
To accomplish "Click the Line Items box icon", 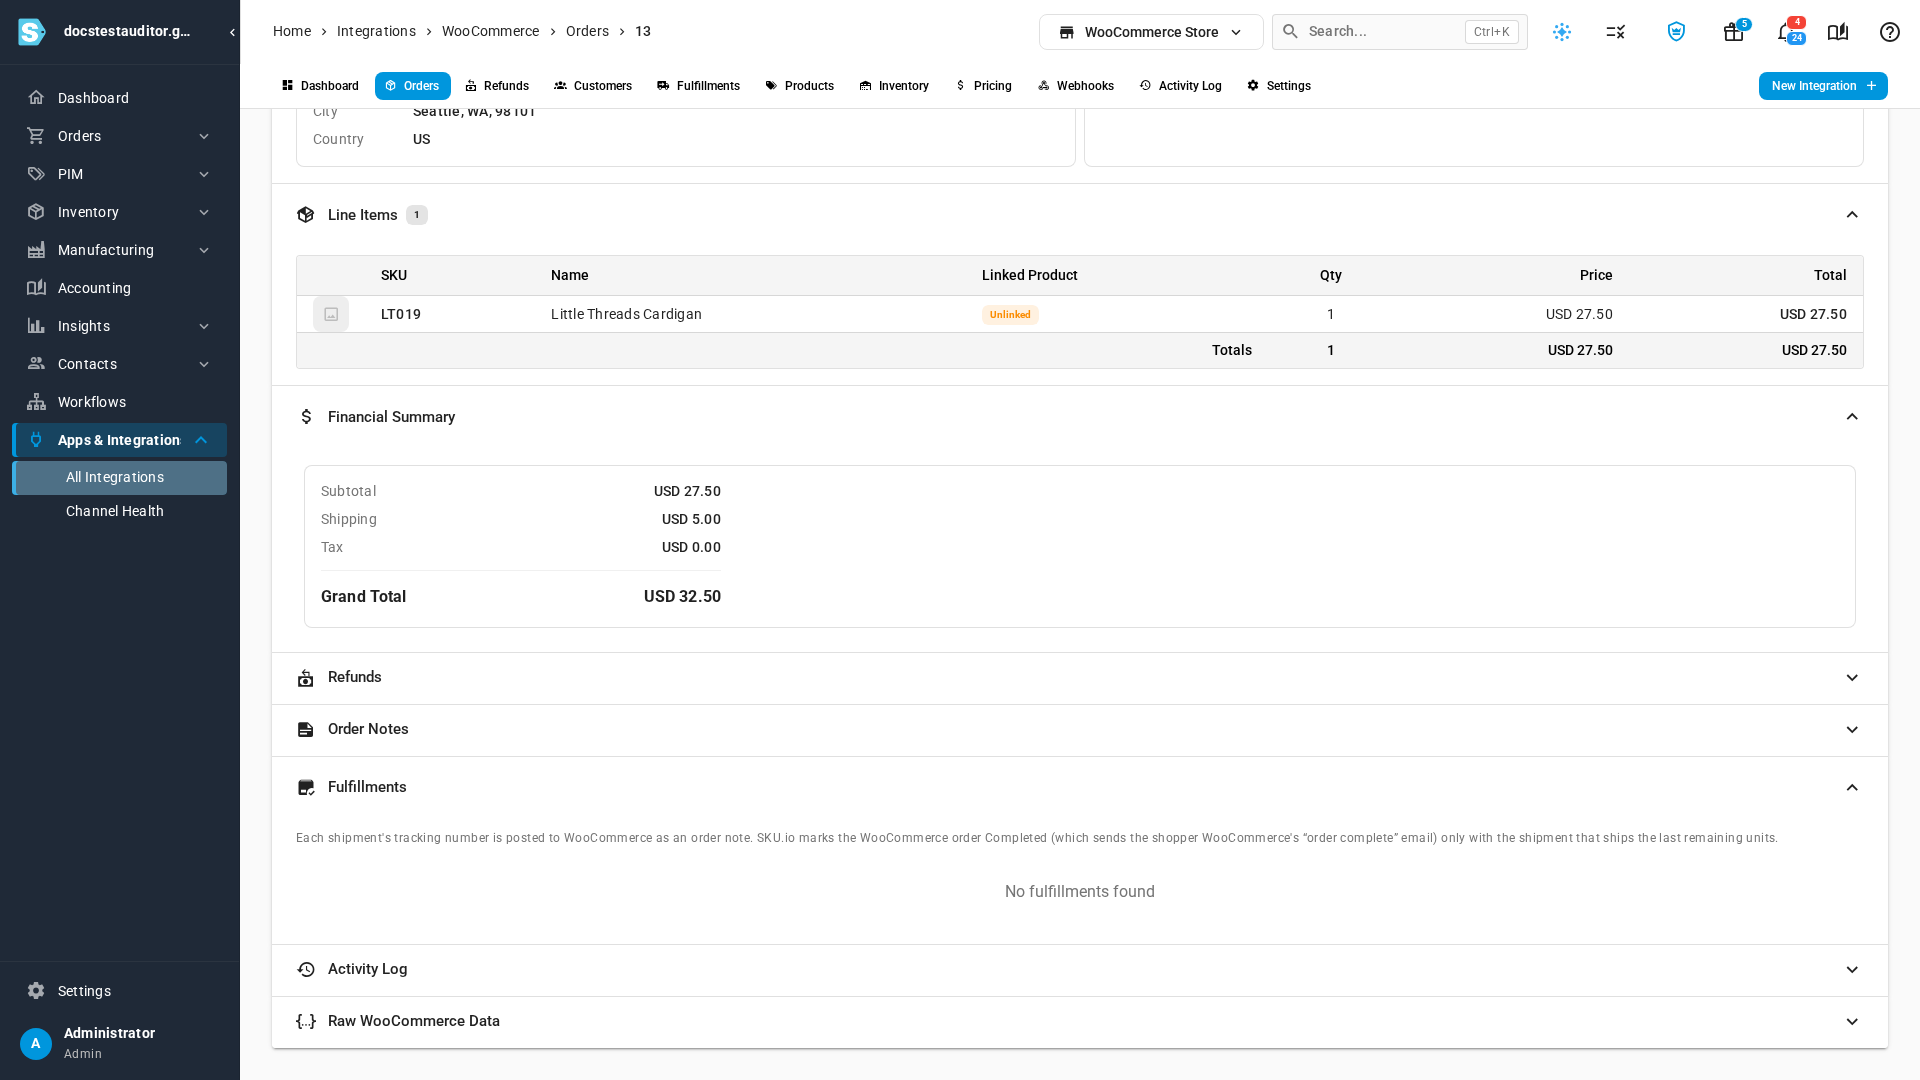I will pyautogui.click(x=306, y=215).
